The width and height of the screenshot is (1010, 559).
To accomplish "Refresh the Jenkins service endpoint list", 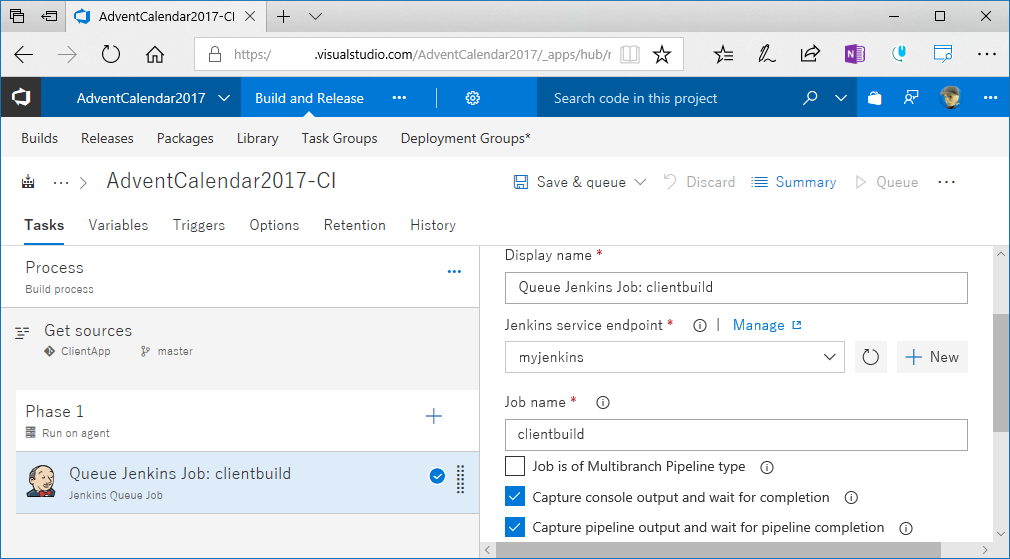I will coord(870,357).
